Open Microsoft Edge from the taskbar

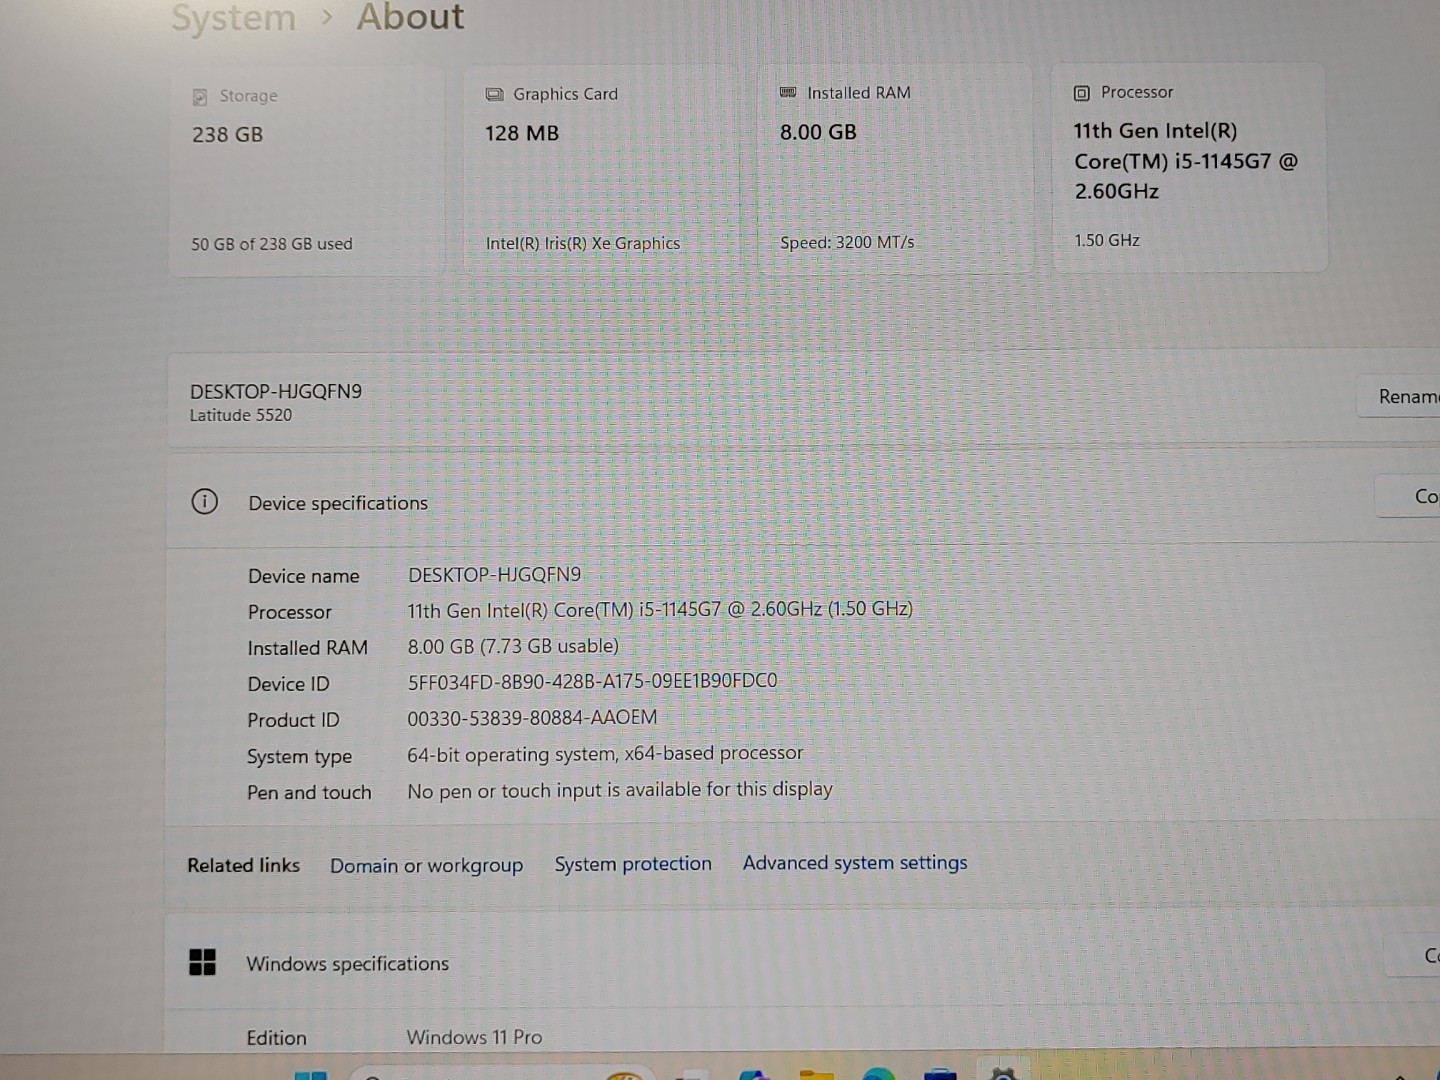pyautogui.click(x=877, y=1073)
